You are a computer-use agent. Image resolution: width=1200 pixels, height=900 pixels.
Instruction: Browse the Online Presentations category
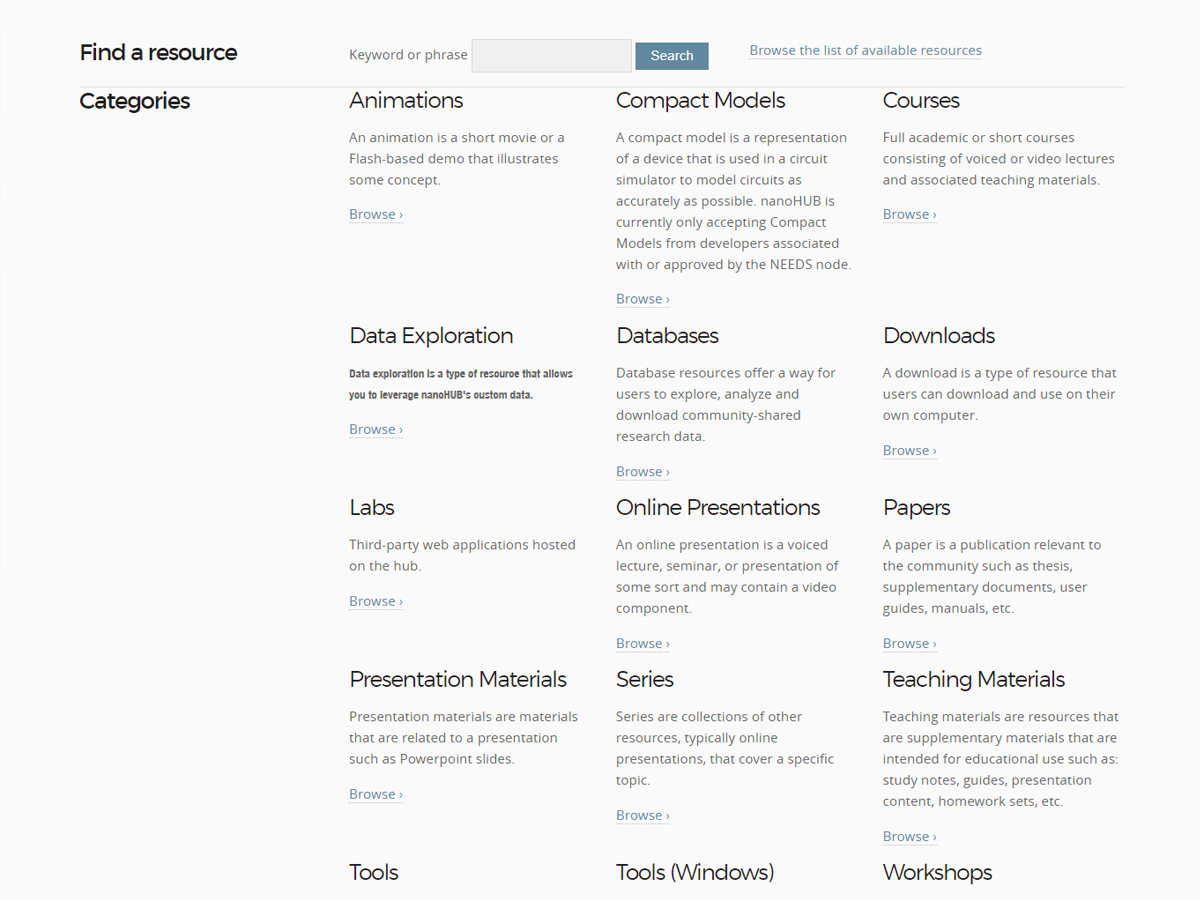[x=642, y=643]
